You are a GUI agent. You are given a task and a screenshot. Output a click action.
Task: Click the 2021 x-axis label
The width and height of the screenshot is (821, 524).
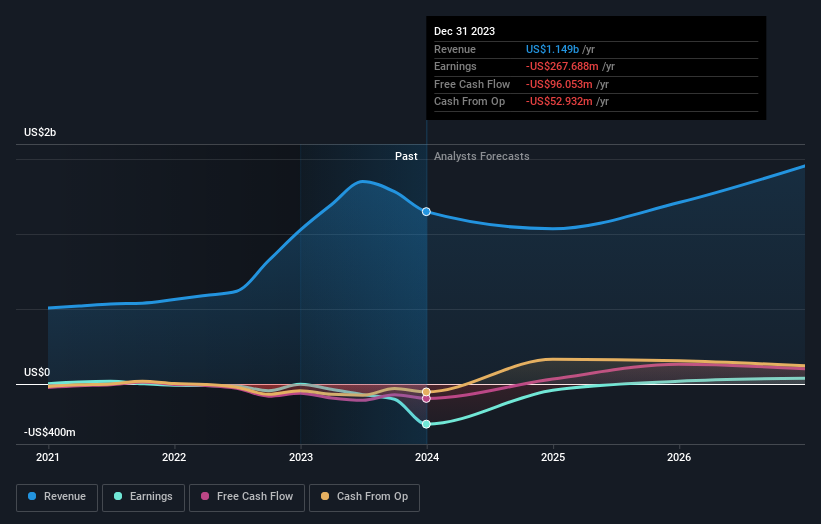48,458
